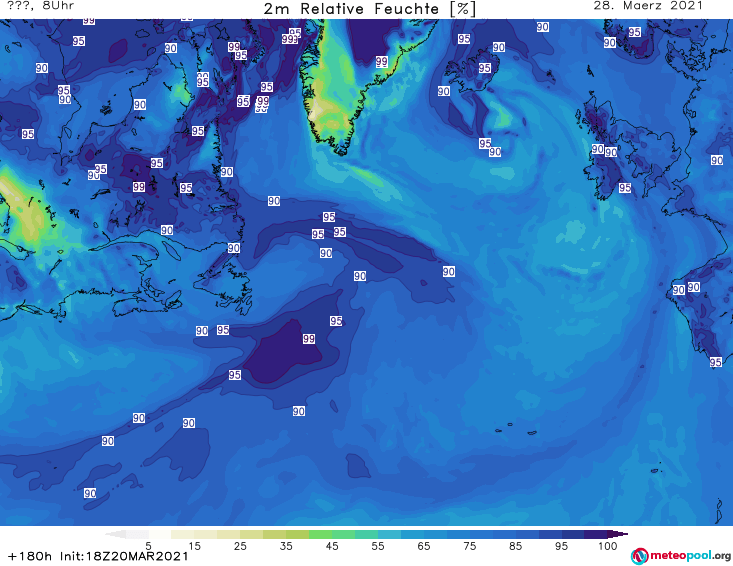Image resolution: width=733 pixels, height=566 pixels.
Task: Click the '35' label on the color scale
Action: (x=286, y=546)
